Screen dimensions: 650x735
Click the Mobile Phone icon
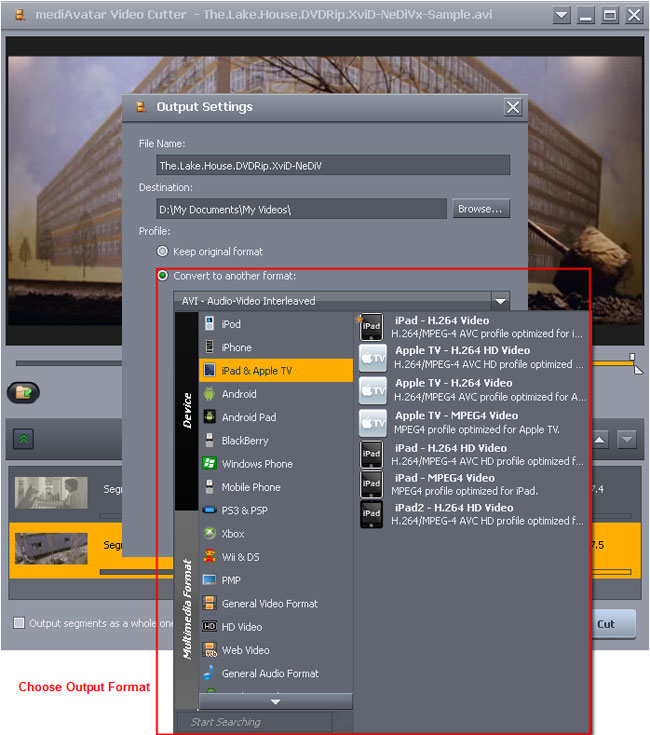tap(209, 487)
